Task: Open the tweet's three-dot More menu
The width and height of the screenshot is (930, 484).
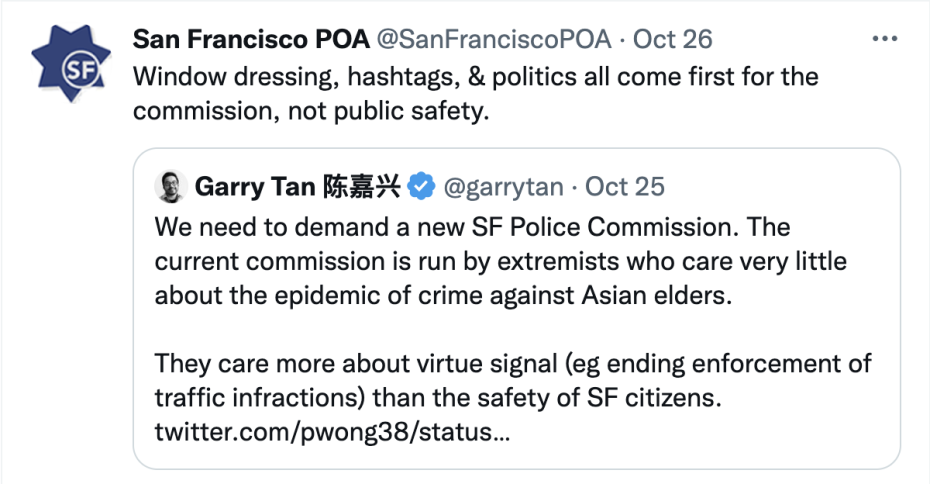Action: coord(886,39)
